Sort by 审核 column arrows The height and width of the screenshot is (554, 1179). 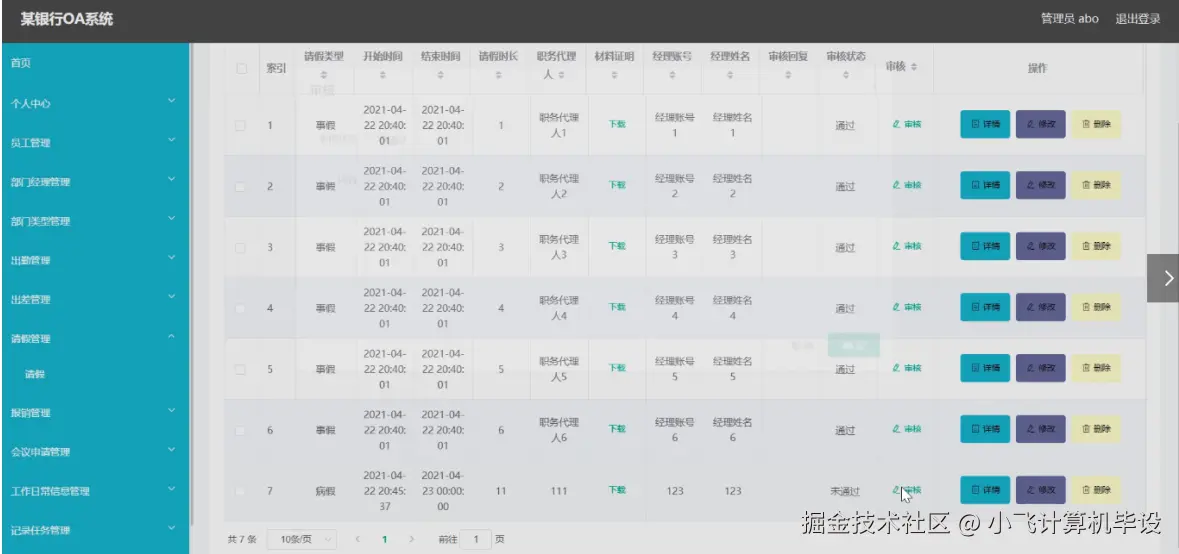tap(914, 67)
